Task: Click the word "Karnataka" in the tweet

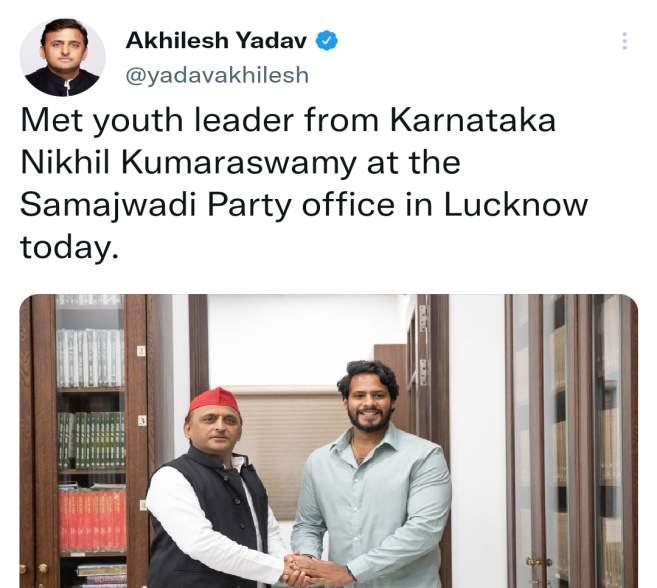Action: click(473, 121)
